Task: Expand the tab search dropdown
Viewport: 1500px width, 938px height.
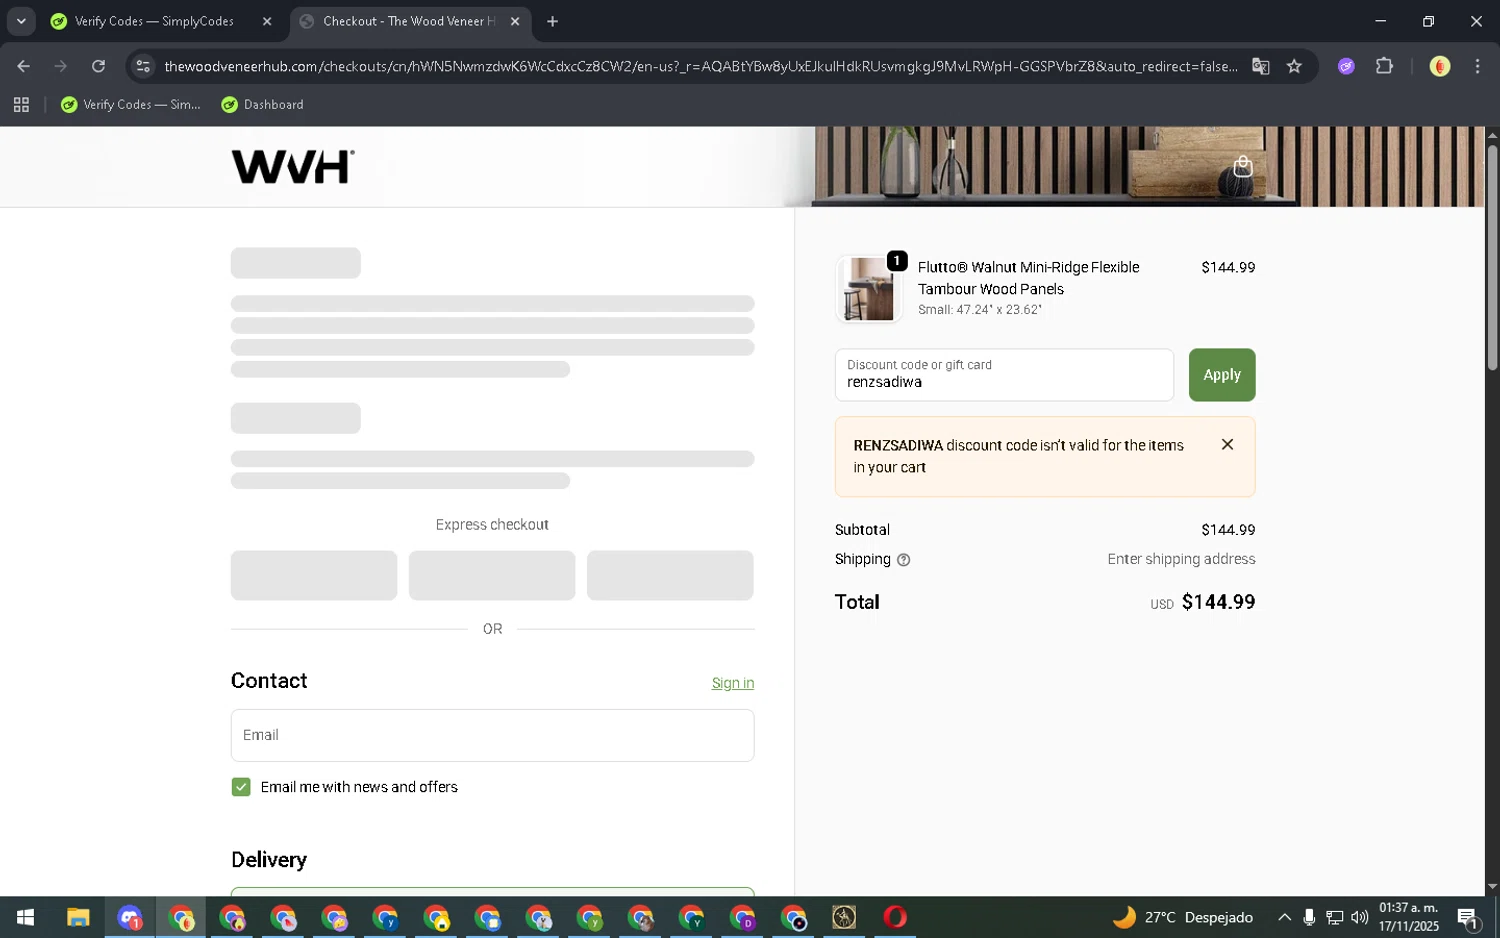Action: 21,21
